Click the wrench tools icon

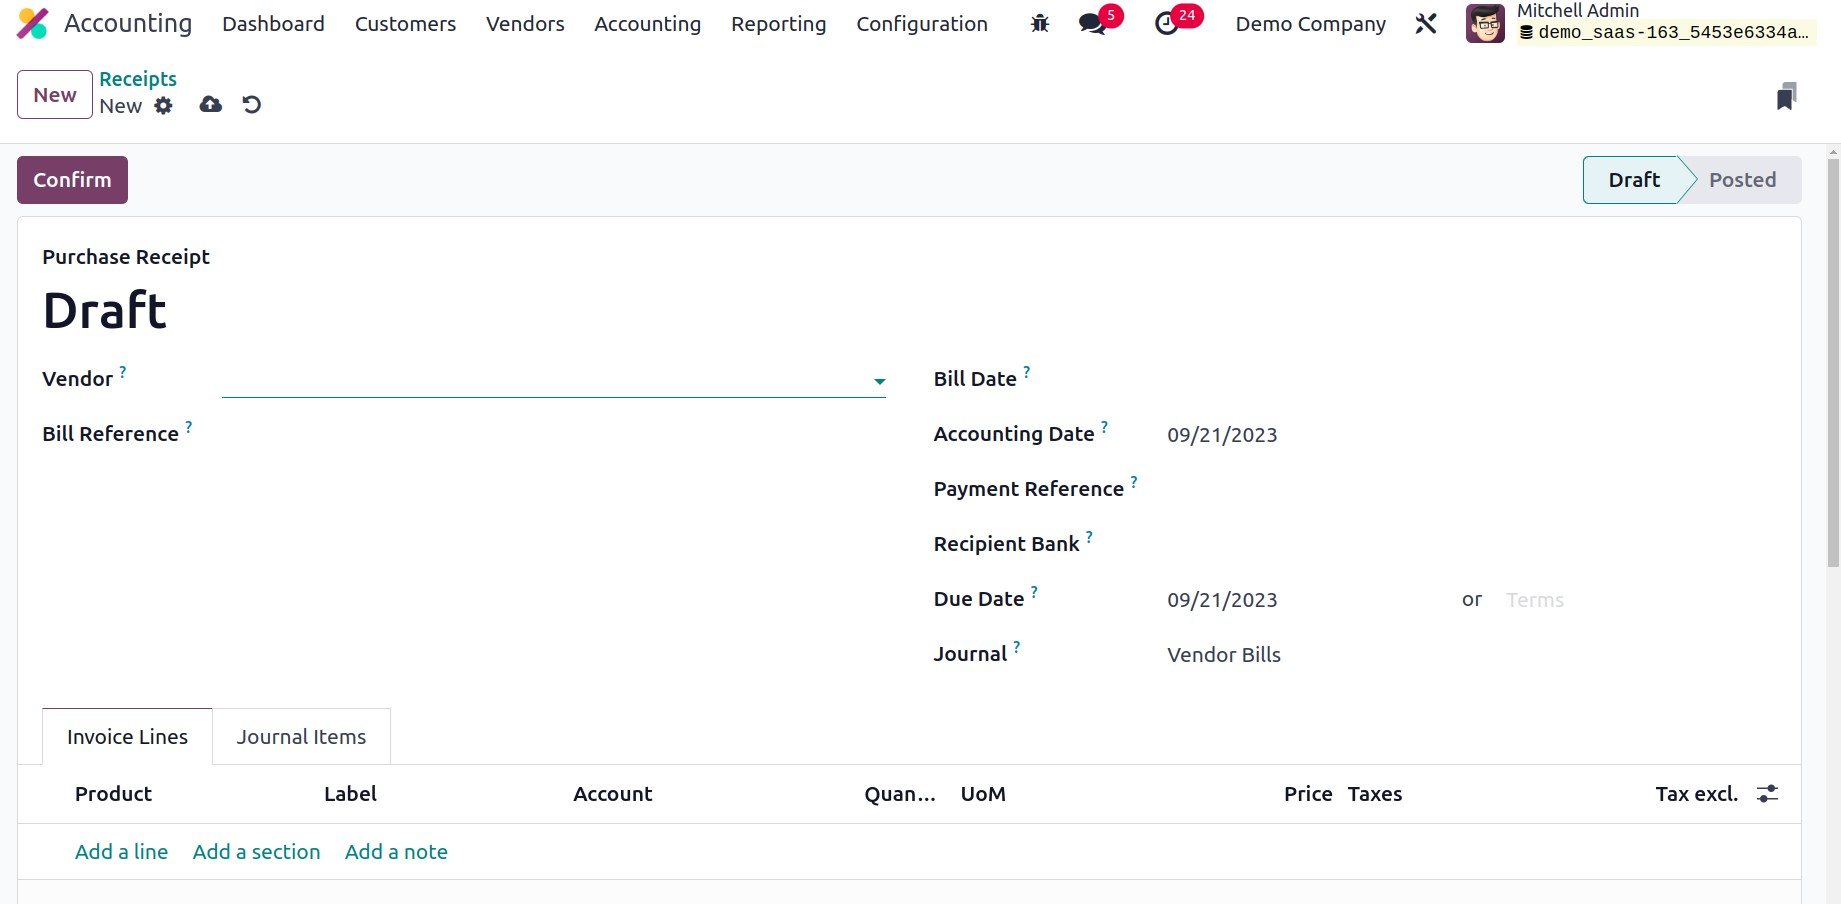tap(1426, 24)
